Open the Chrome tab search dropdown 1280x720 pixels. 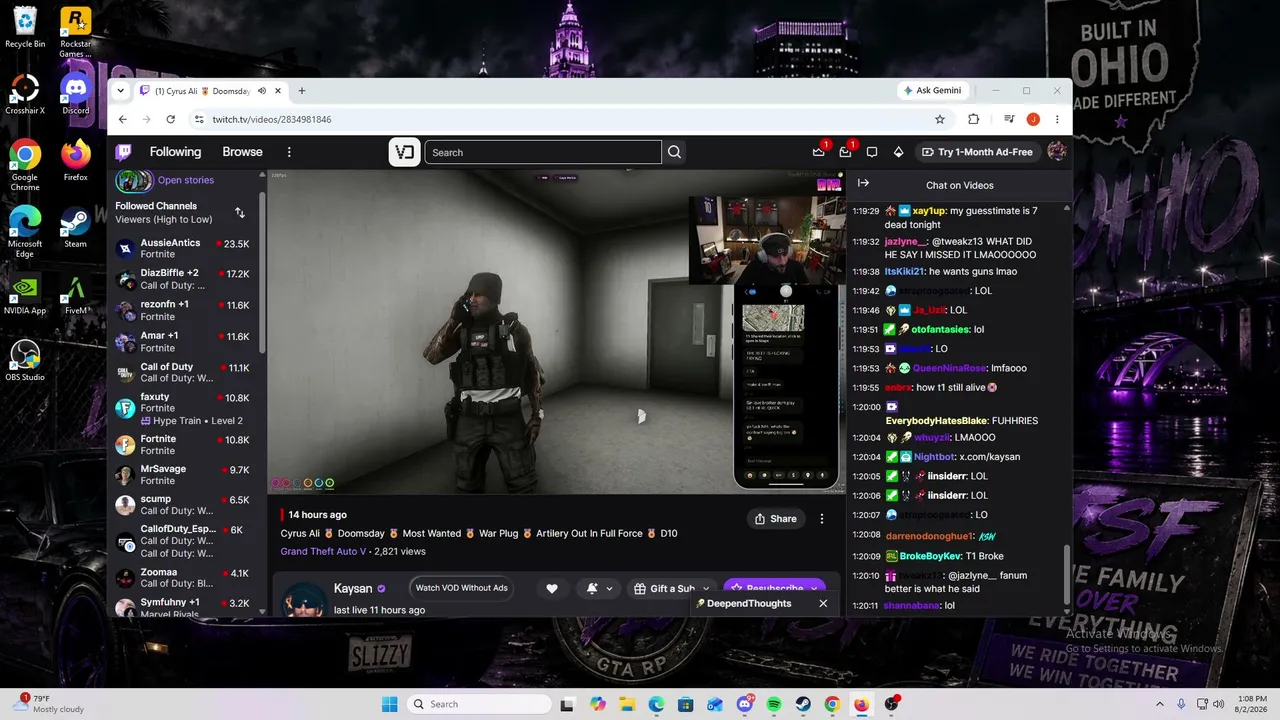pyautogui.click(x=121, y=91)
